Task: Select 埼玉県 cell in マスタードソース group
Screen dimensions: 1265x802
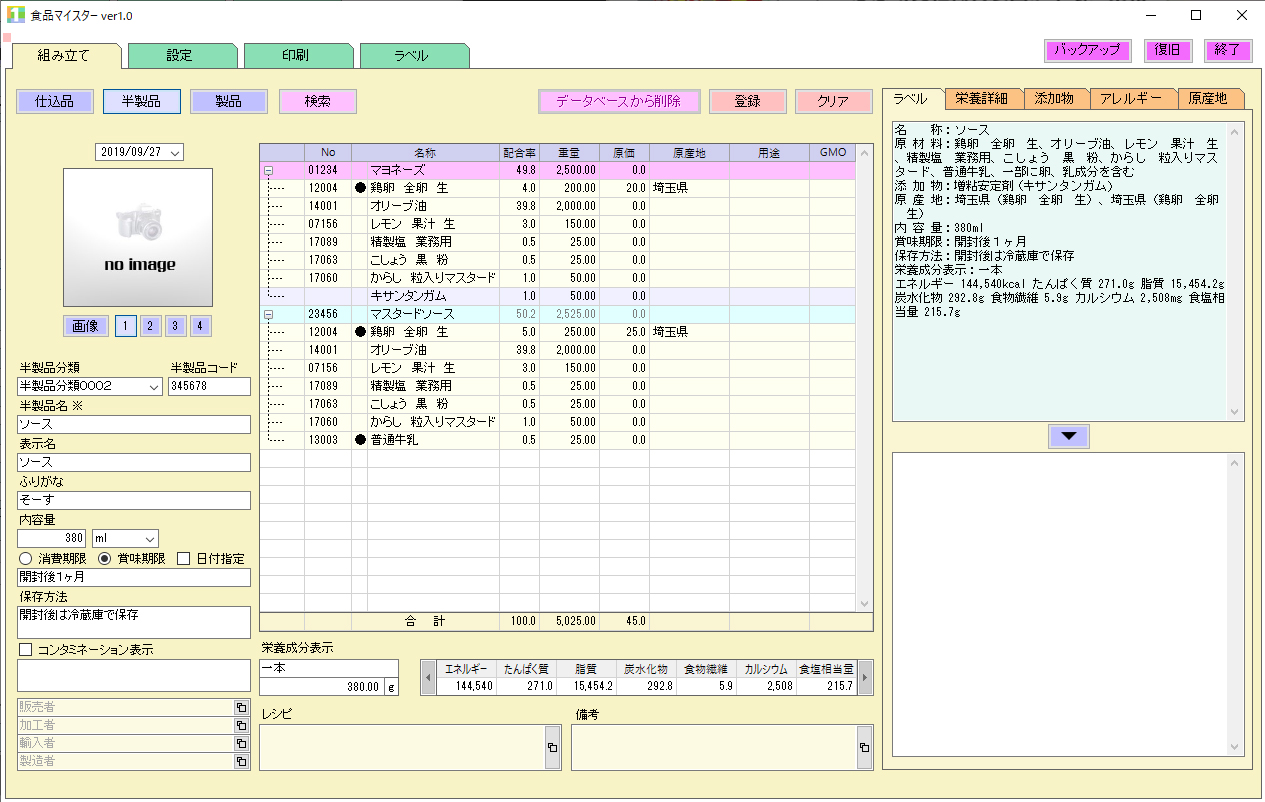Action: (689, 332)
